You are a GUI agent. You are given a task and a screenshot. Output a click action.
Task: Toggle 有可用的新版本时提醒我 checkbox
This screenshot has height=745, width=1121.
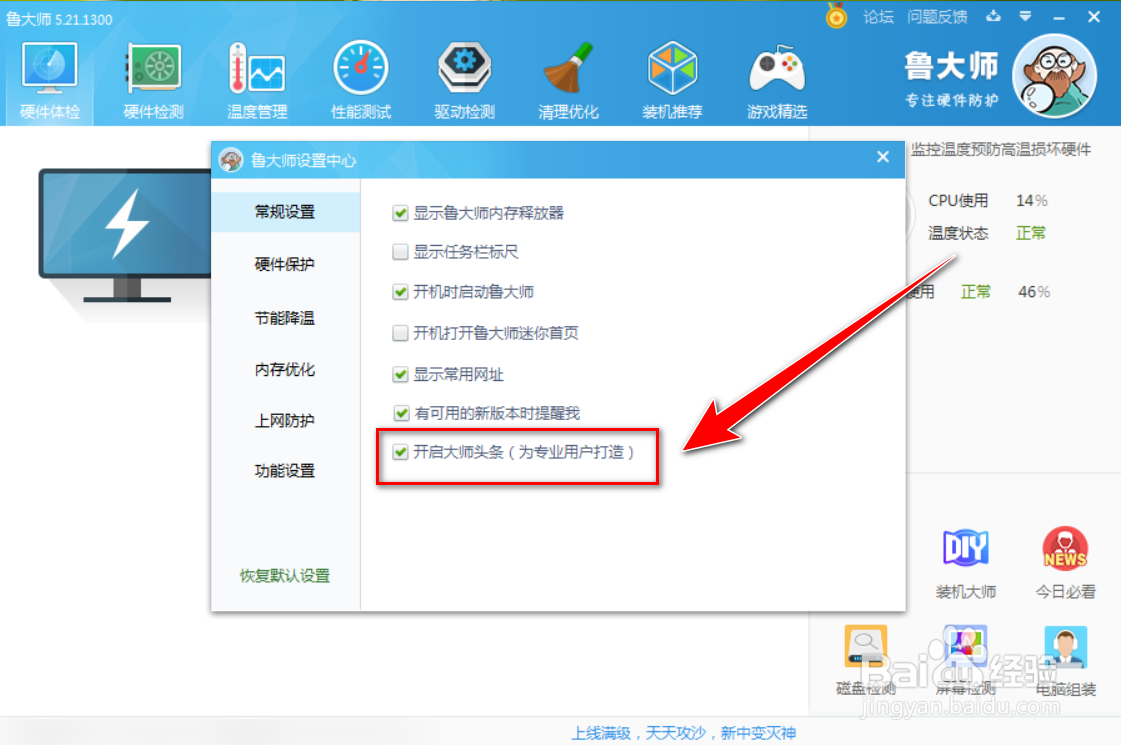pyautogui.click(x=400, y=413)
